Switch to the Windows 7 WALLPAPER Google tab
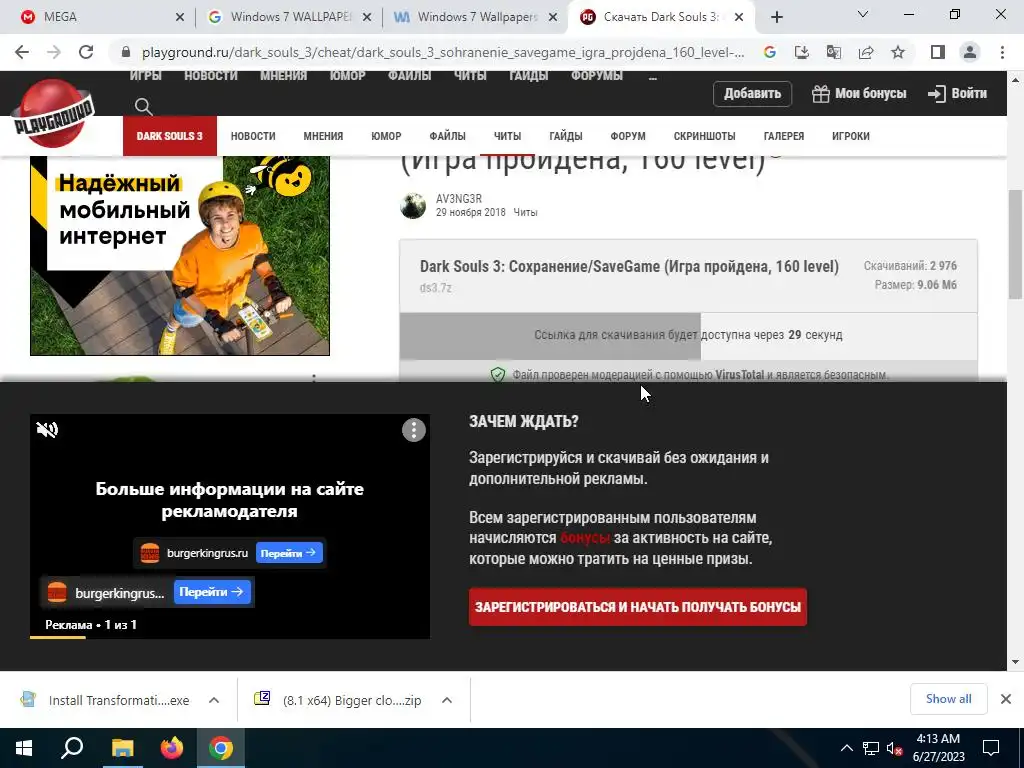Screen dimensions: 1024x768 287,18
